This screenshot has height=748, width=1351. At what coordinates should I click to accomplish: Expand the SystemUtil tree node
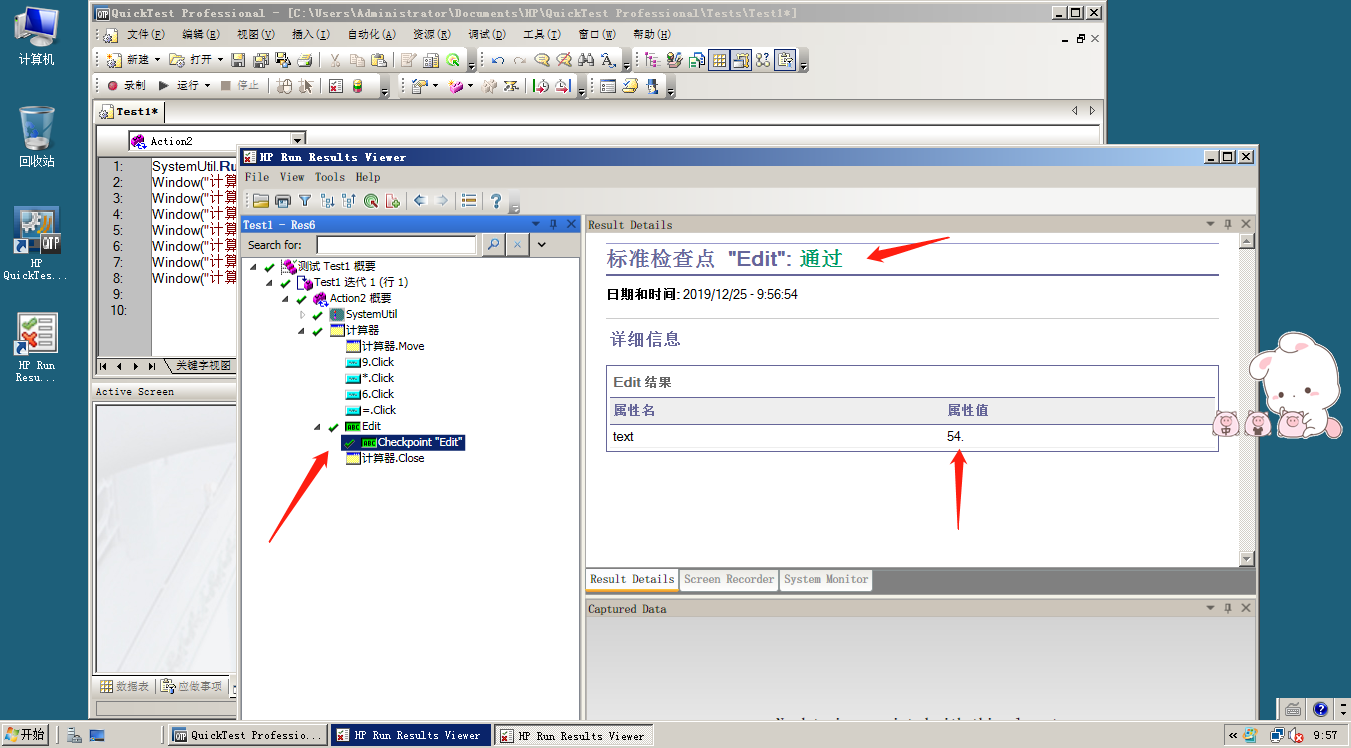(x=303, y=315)
